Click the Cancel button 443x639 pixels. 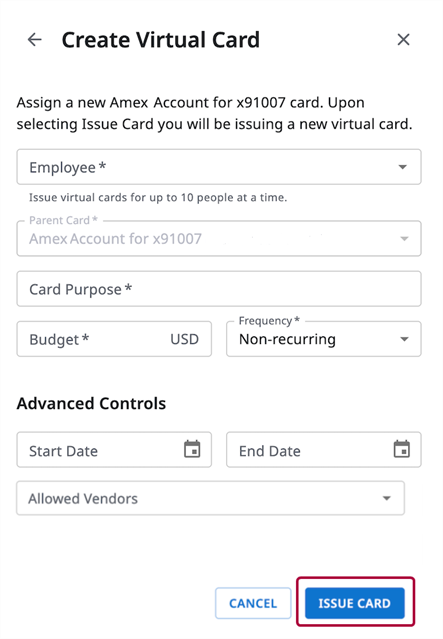coord(253,603)
